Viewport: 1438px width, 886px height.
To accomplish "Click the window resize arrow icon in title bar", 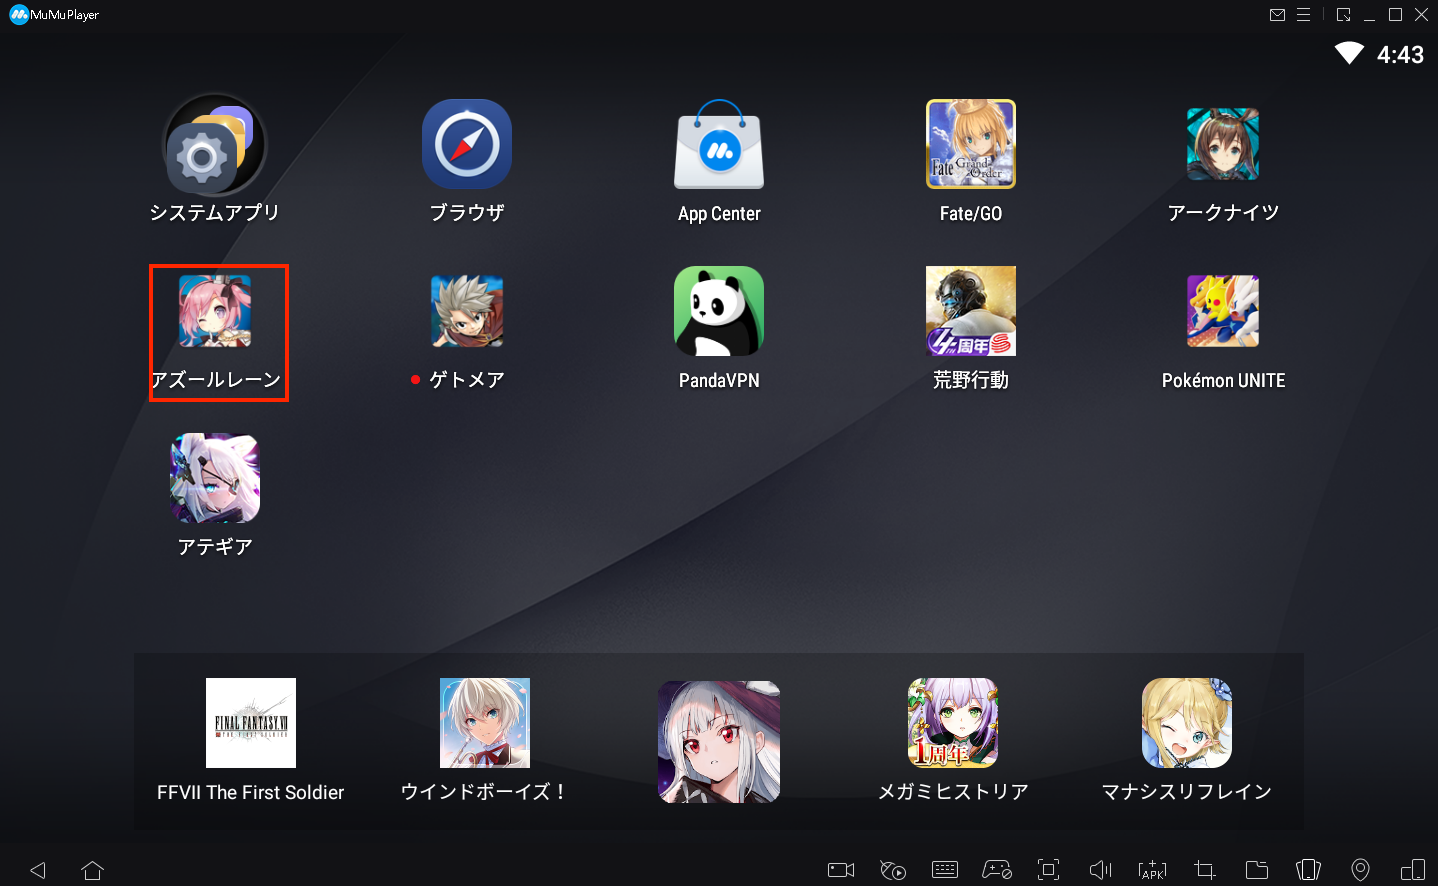I will 1343,15.
